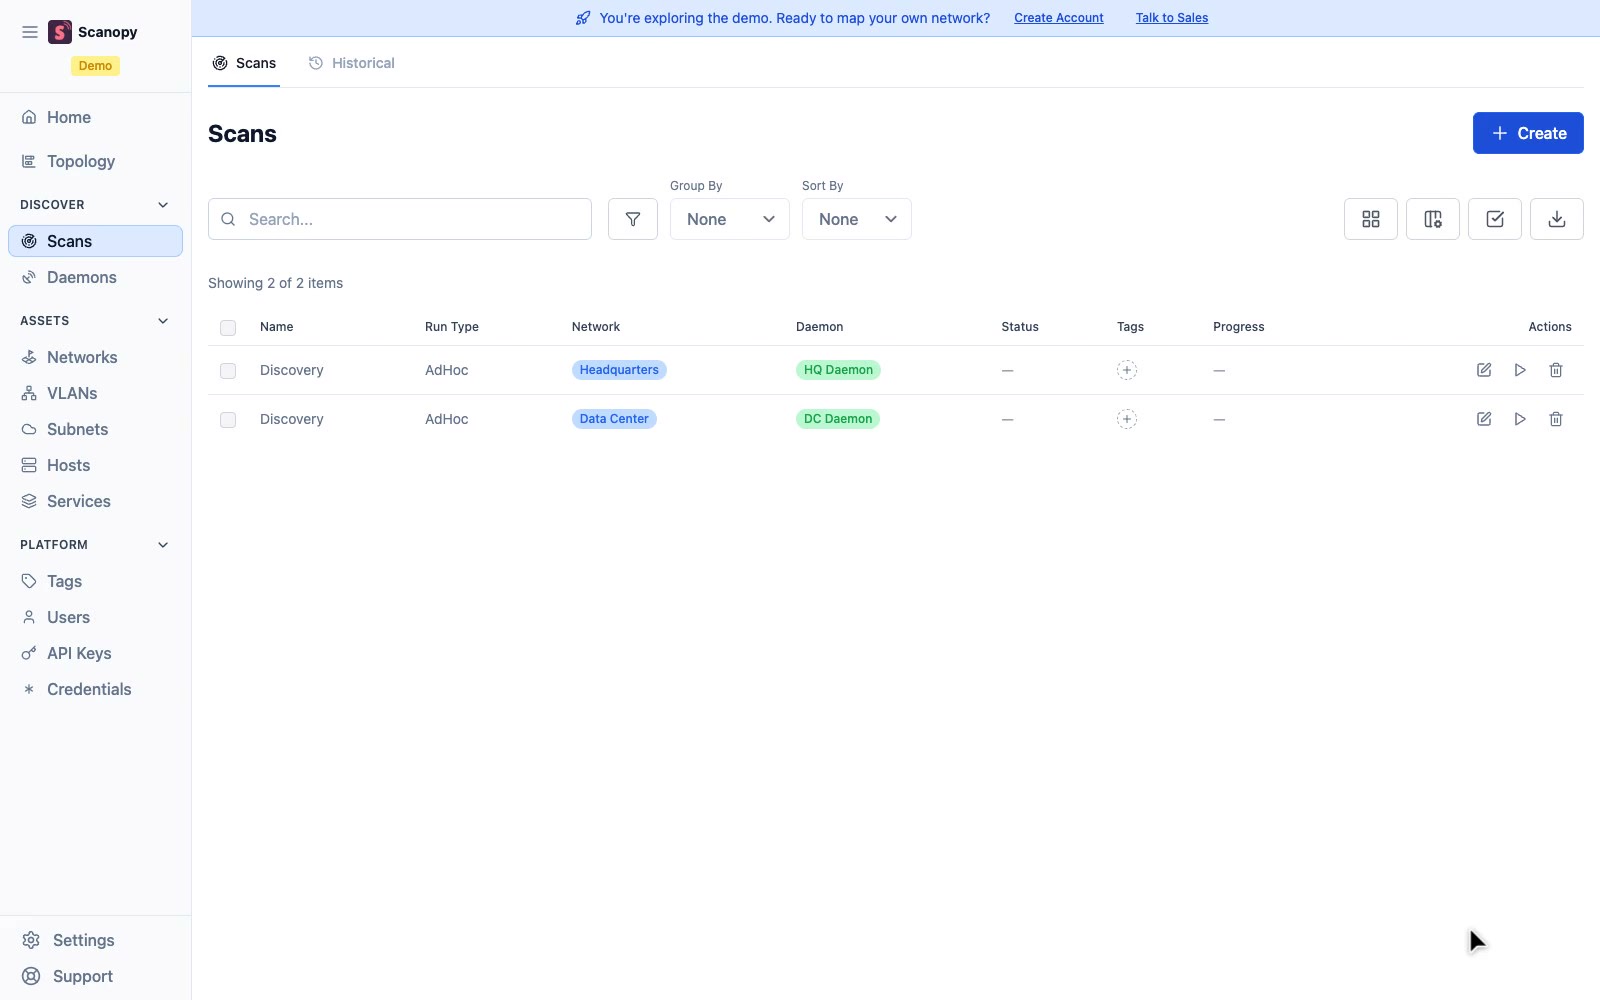Open the Users page

pos(95,617)
